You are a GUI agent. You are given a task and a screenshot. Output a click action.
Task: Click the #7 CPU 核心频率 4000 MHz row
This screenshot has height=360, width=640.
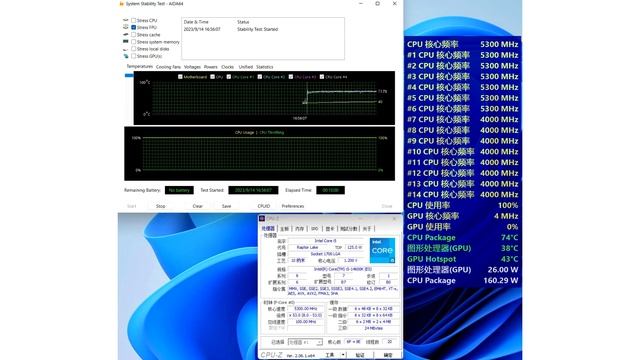tap(462, 120)
